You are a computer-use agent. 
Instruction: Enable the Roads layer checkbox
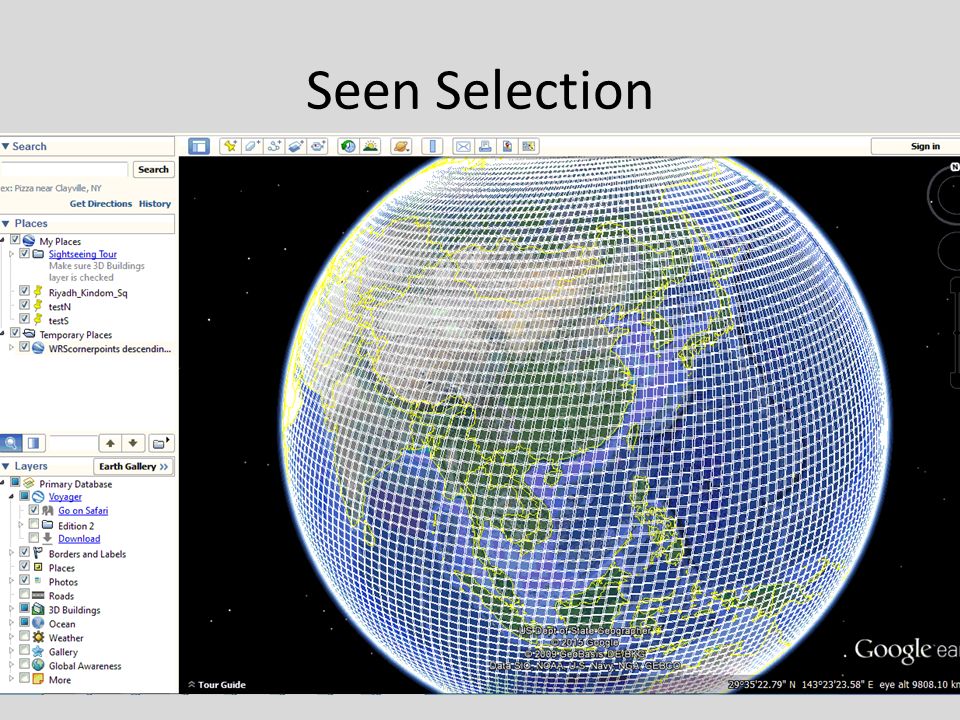point(24,594)
